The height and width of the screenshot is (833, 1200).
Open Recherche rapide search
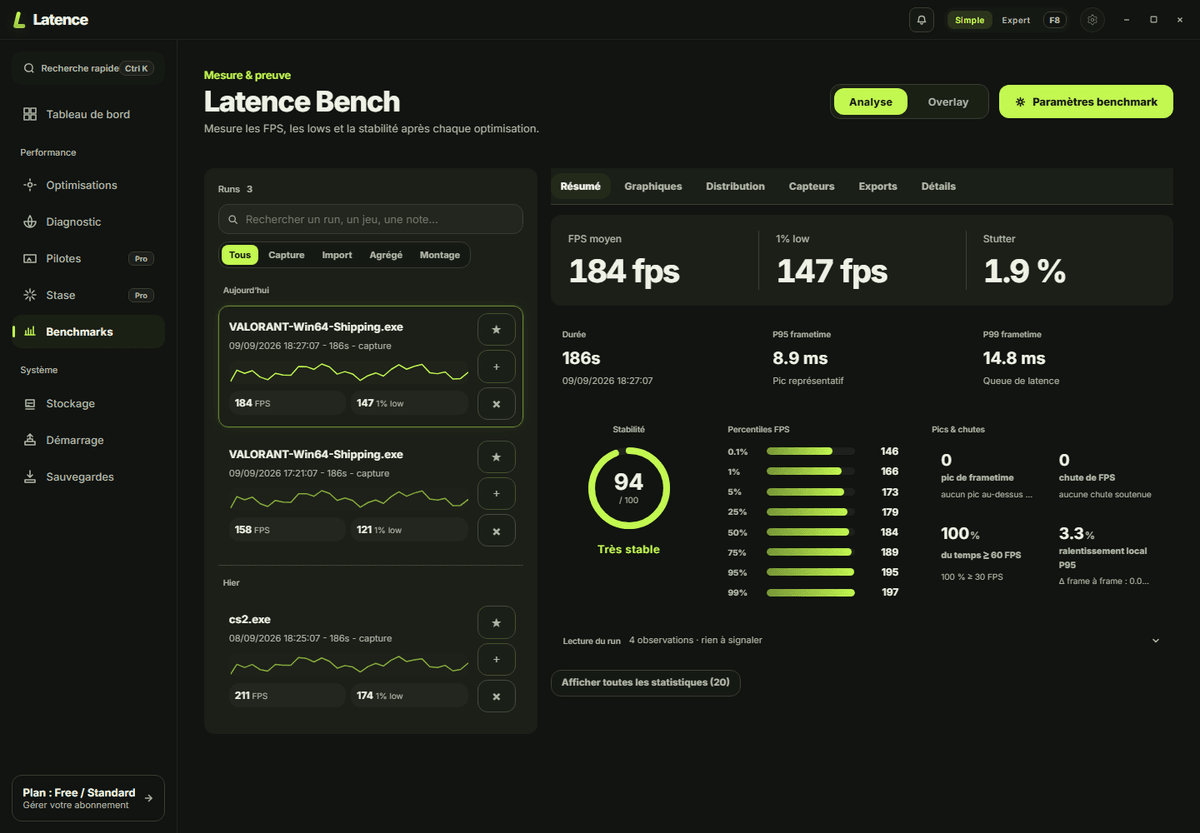pyautogui.click(x=88, y=69)
